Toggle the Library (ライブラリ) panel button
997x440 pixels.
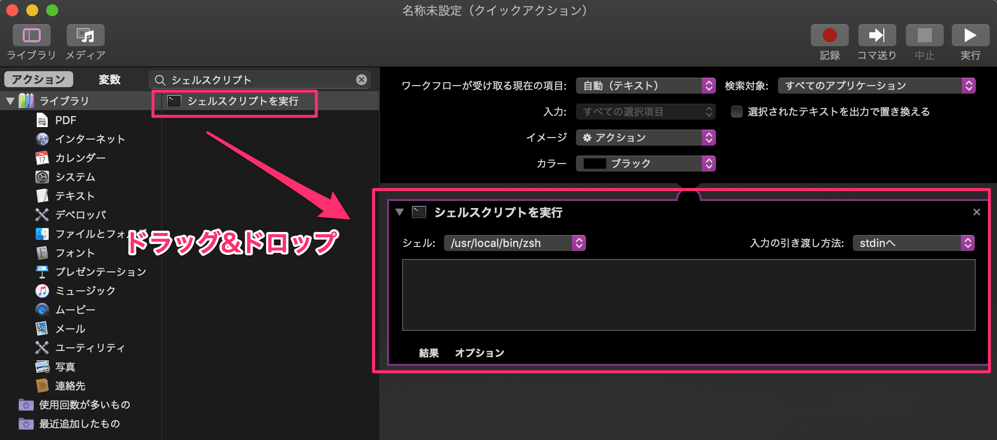[31, 35]
